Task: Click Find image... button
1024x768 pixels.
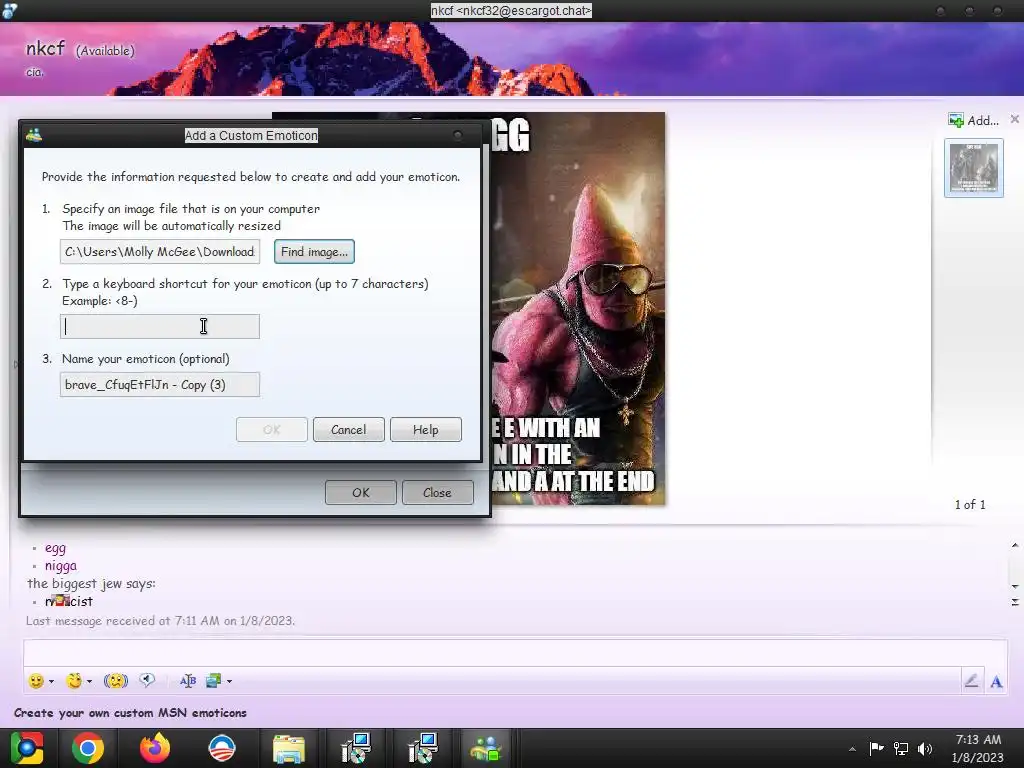Action: coord(314,251)
